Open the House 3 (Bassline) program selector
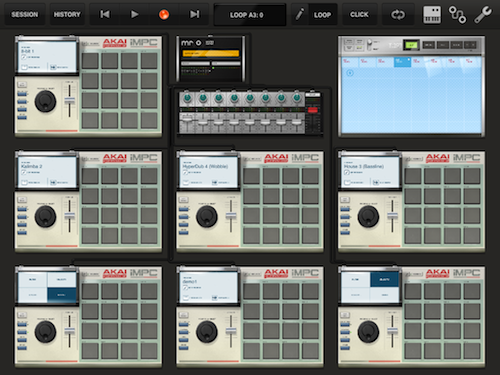Viewport: 500px width, 375px height. pyautogui.click(x=364, y=166)
